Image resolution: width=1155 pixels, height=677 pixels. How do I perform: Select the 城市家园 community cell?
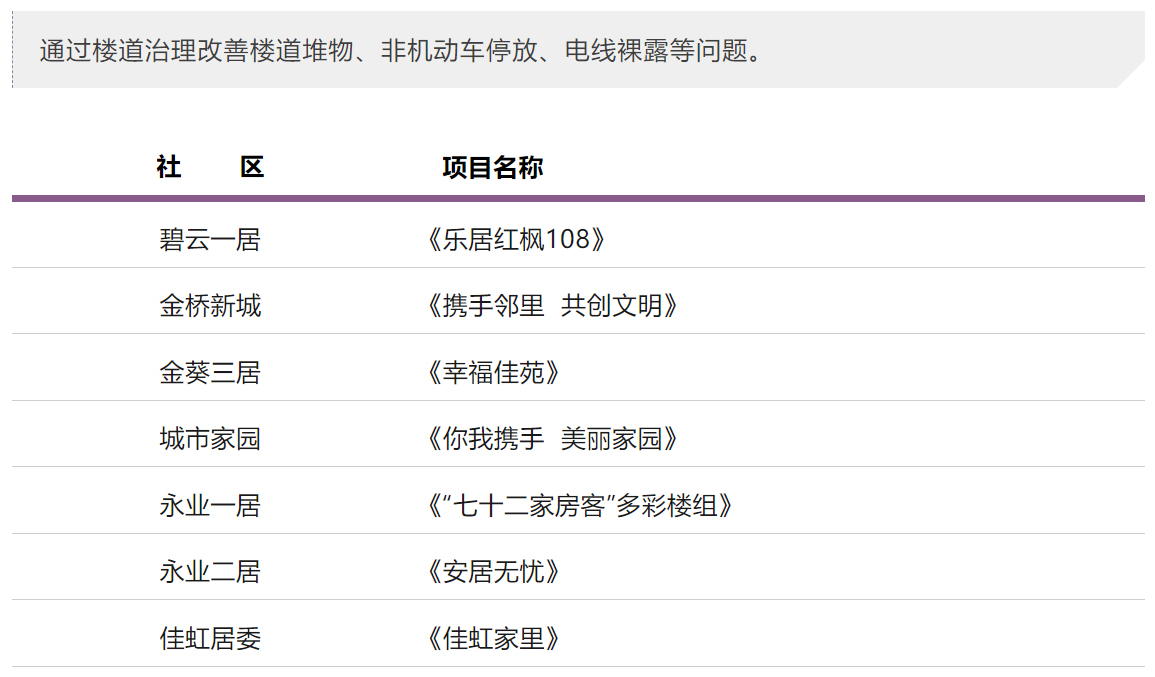pyautogui.click(x=210, y=439)
